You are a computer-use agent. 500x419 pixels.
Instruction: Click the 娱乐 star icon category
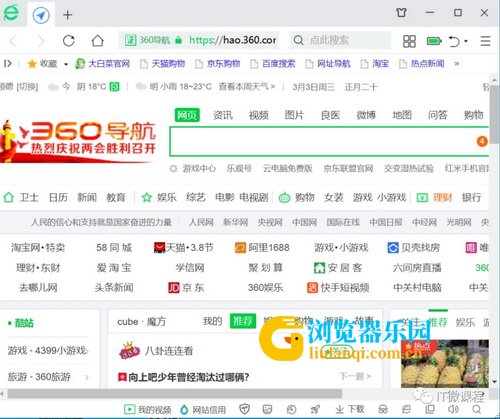pos(146,197)
